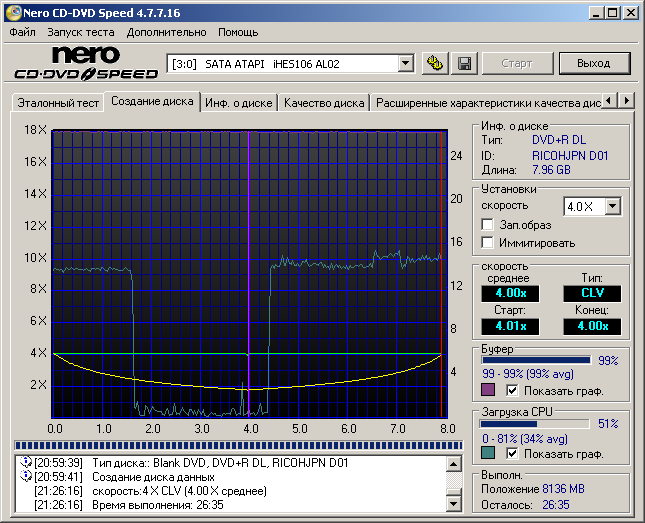Click the log scroll down arrow
645x523 pixels.
point(454,504)
